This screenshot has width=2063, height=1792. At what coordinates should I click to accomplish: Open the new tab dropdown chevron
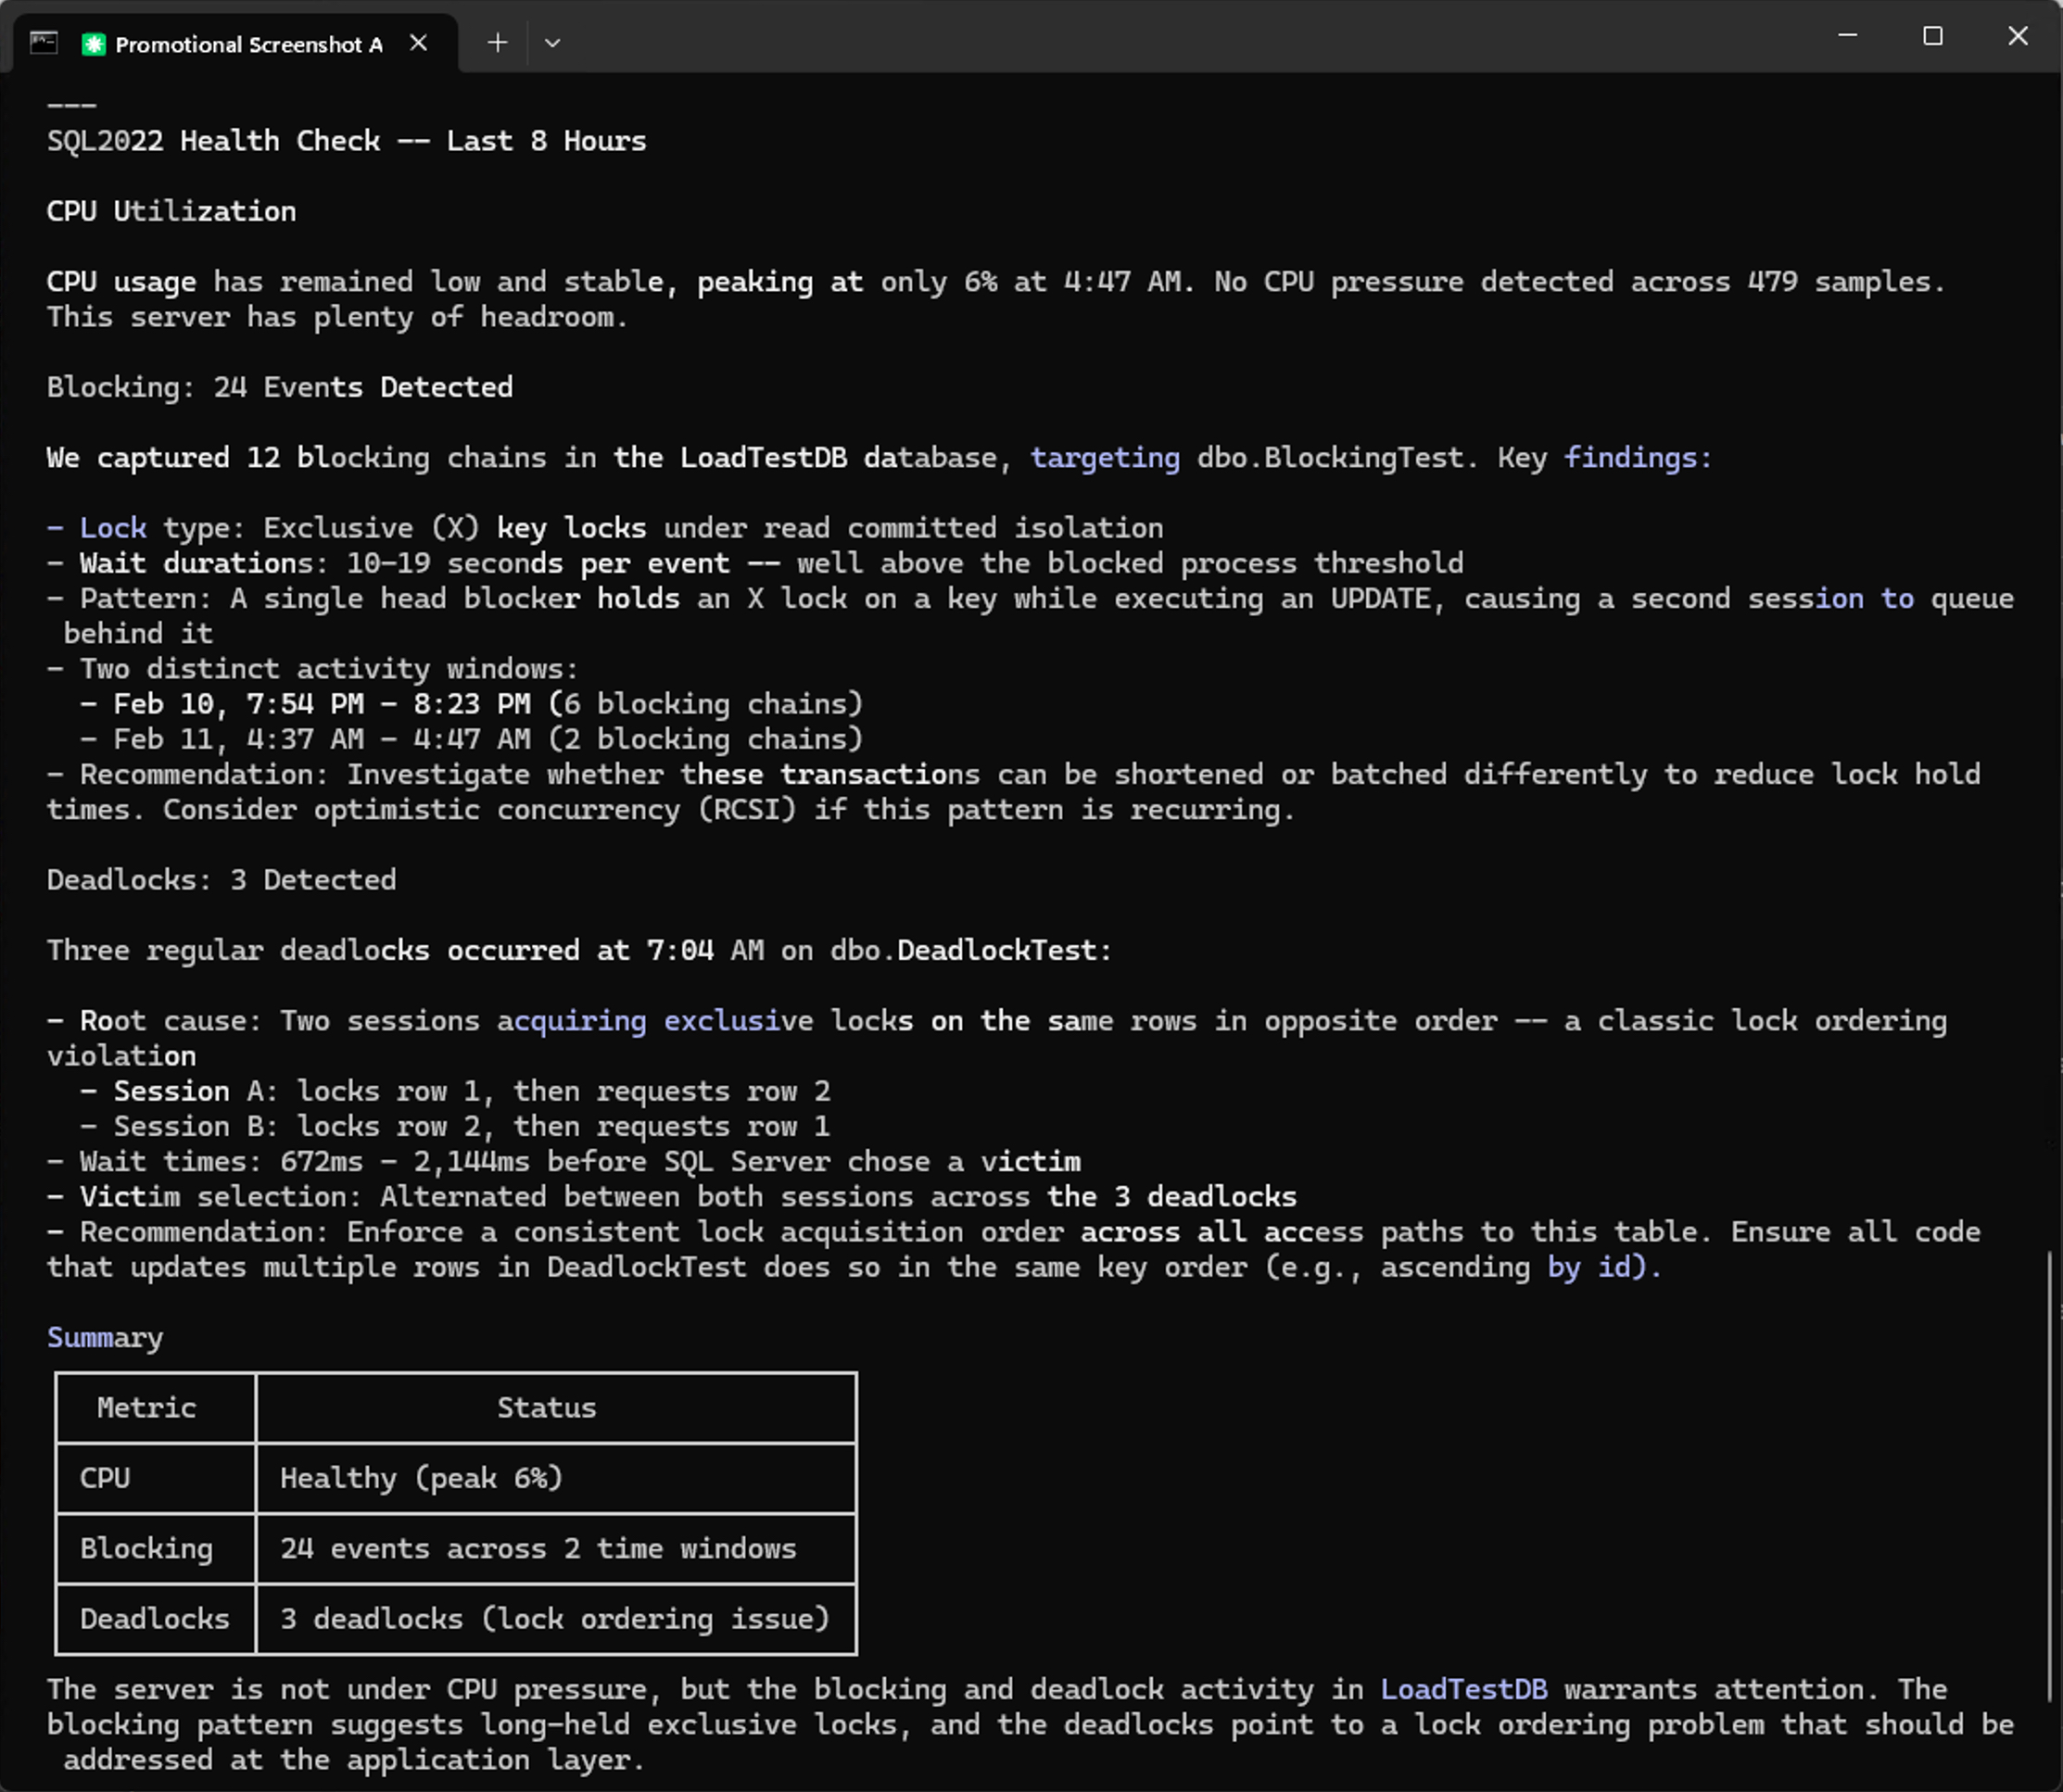[553, 42]
